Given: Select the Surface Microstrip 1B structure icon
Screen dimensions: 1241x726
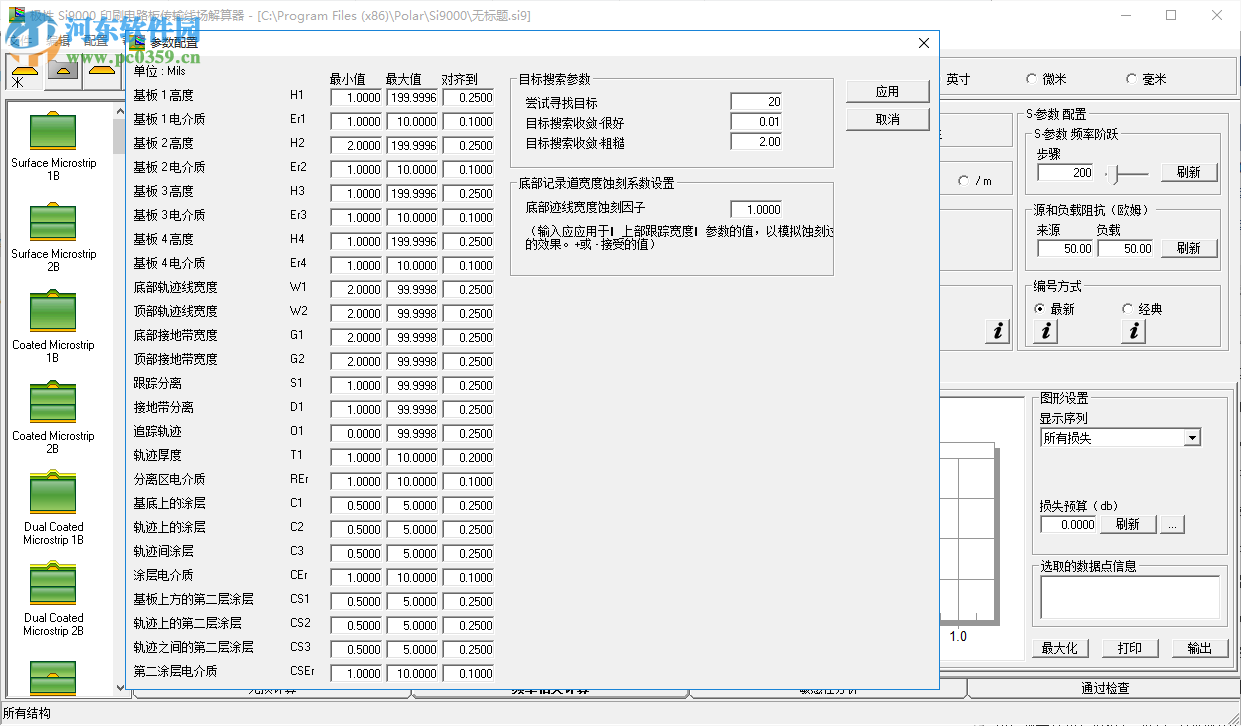Looking at the screenshot, I should click(x=53, y=131).
